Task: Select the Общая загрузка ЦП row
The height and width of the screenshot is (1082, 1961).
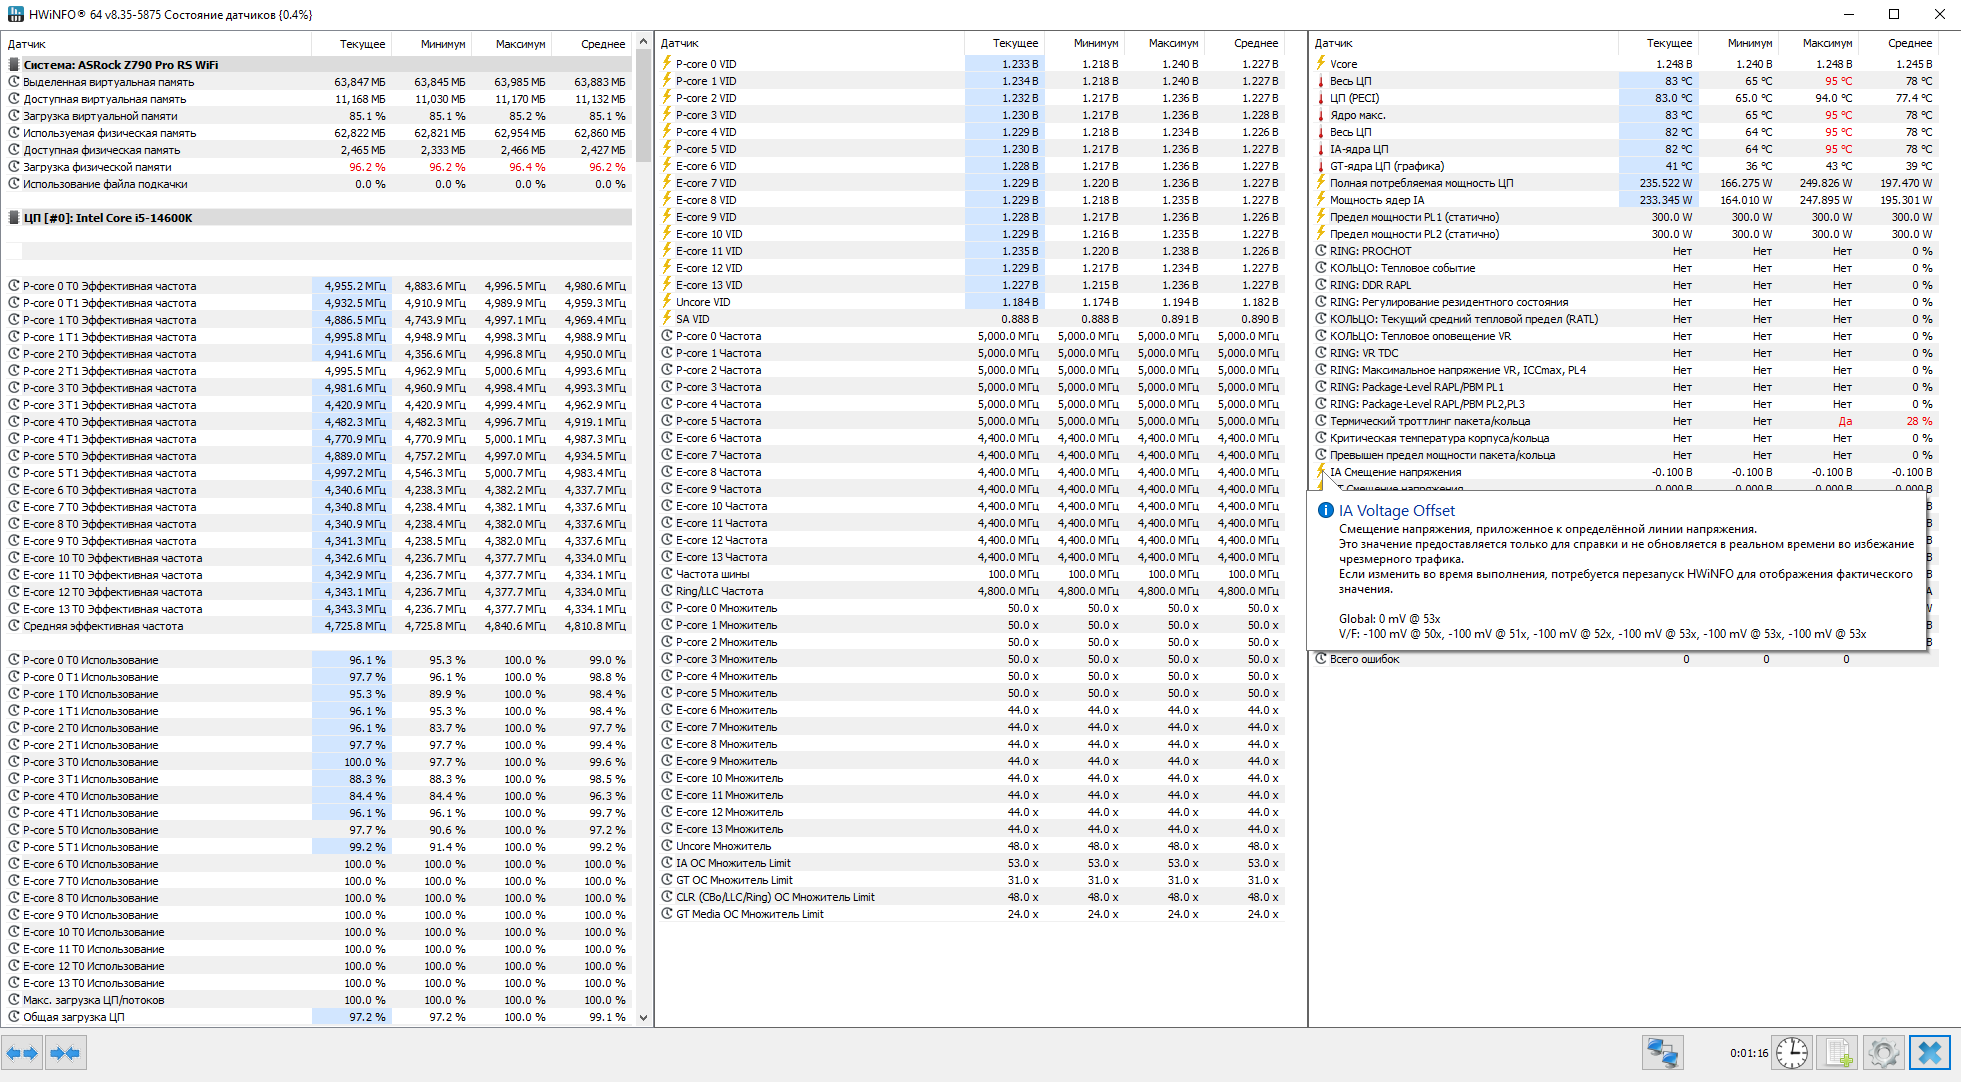Action: coord(74,1017)
